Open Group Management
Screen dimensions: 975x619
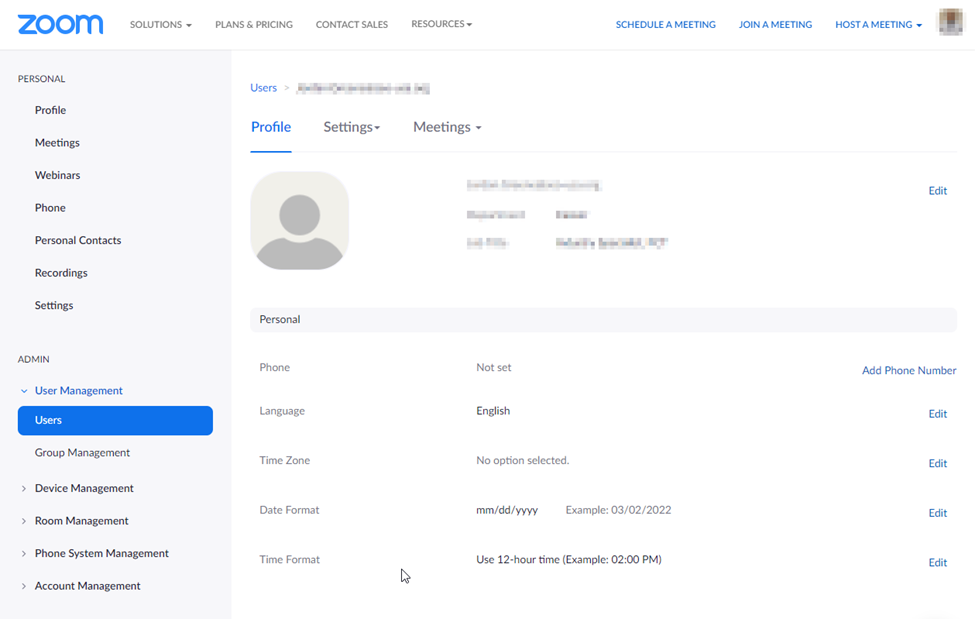click(x=82, y=453)
